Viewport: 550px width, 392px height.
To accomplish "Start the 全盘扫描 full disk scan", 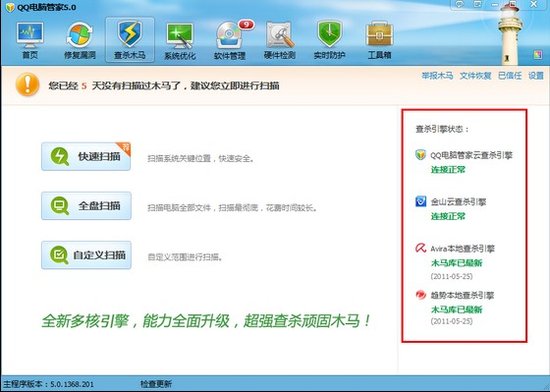I will coord(86,206).
